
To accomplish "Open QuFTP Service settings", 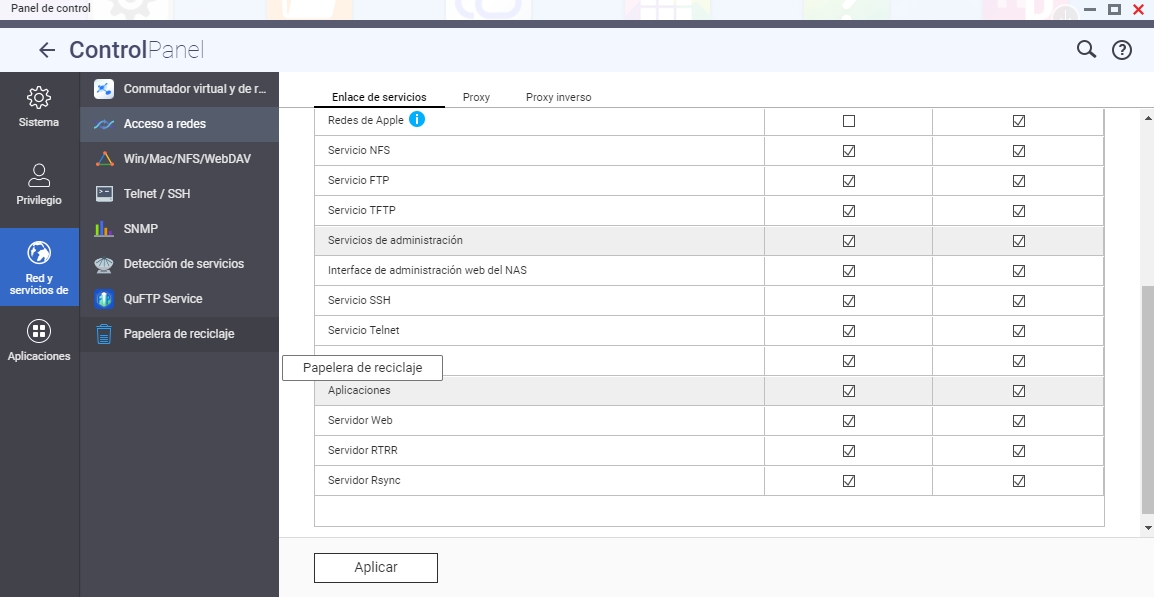I will 162,299.
